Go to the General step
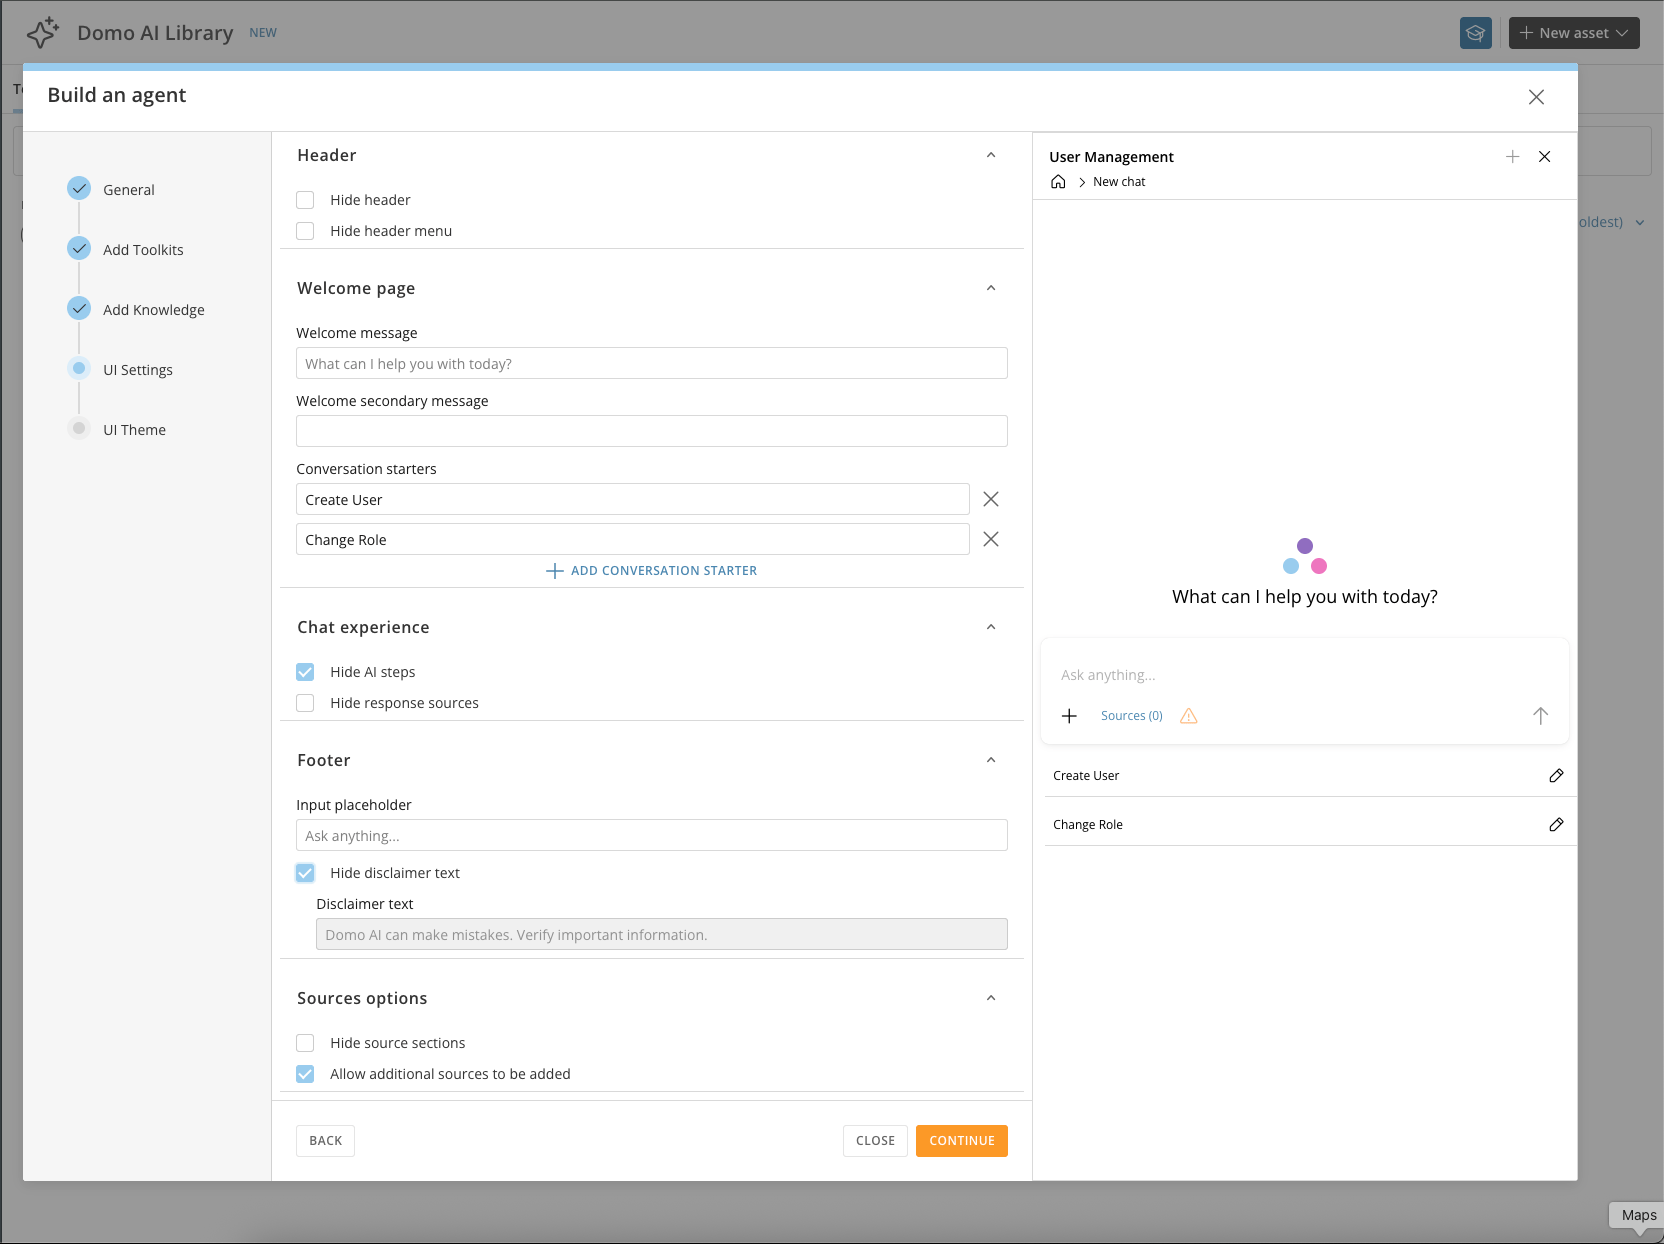 [129, 190]
